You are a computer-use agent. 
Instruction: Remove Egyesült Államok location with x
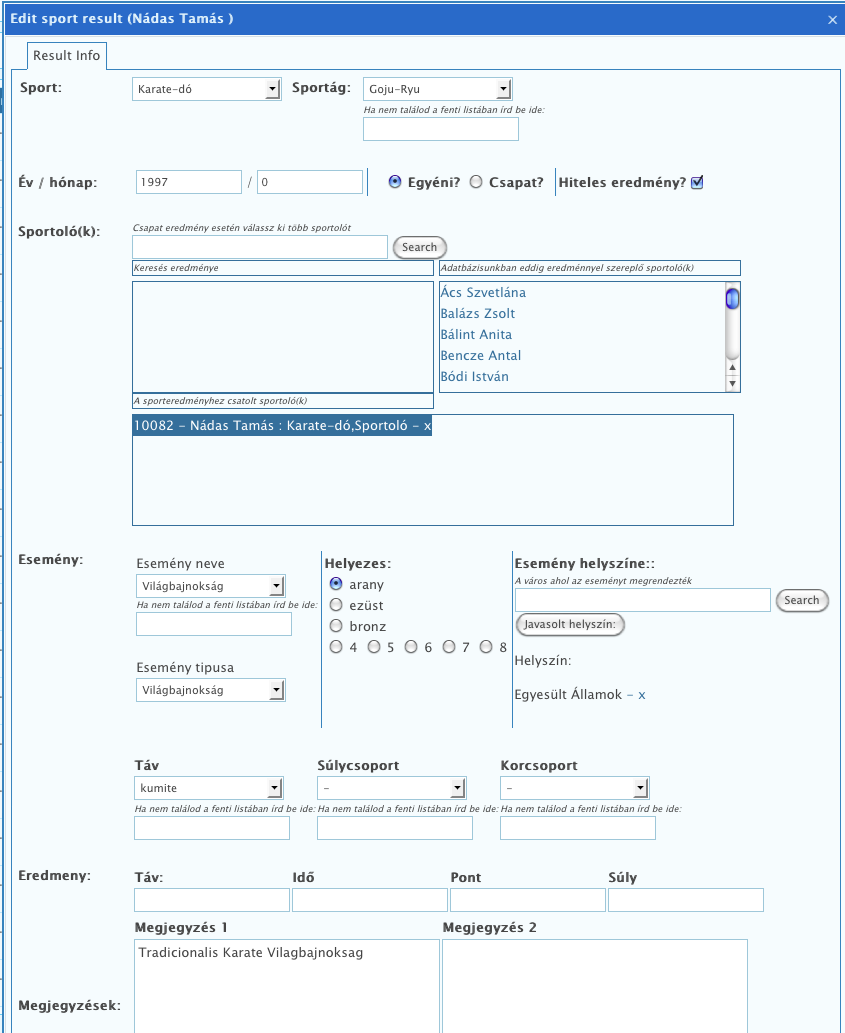[x=641, y=695]
